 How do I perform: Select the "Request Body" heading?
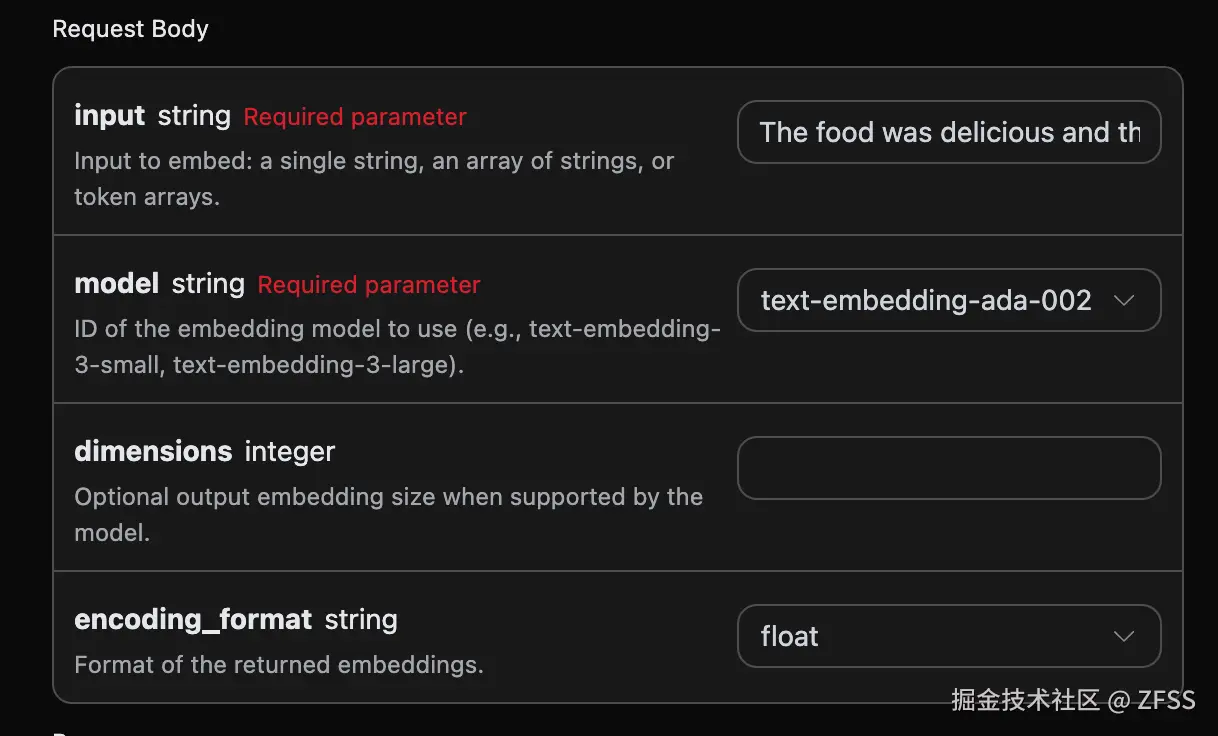click(x=130, y=29)
